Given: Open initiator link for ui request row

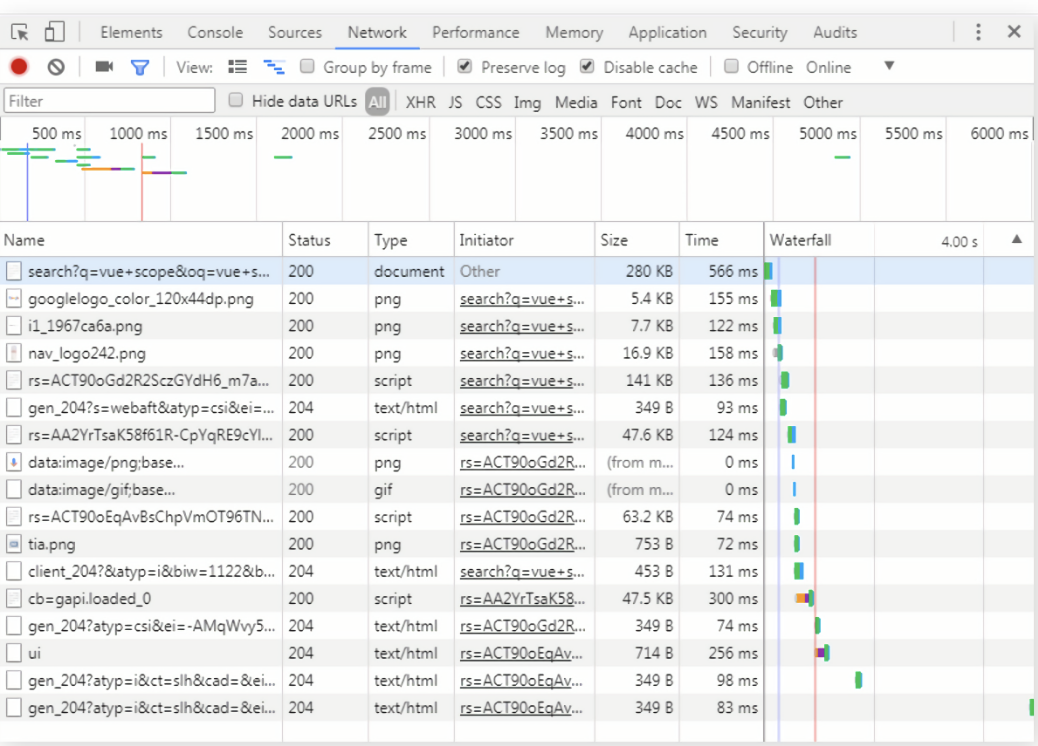Looking at the screenshot, I should pyautogui.click(x=522, y=653).
